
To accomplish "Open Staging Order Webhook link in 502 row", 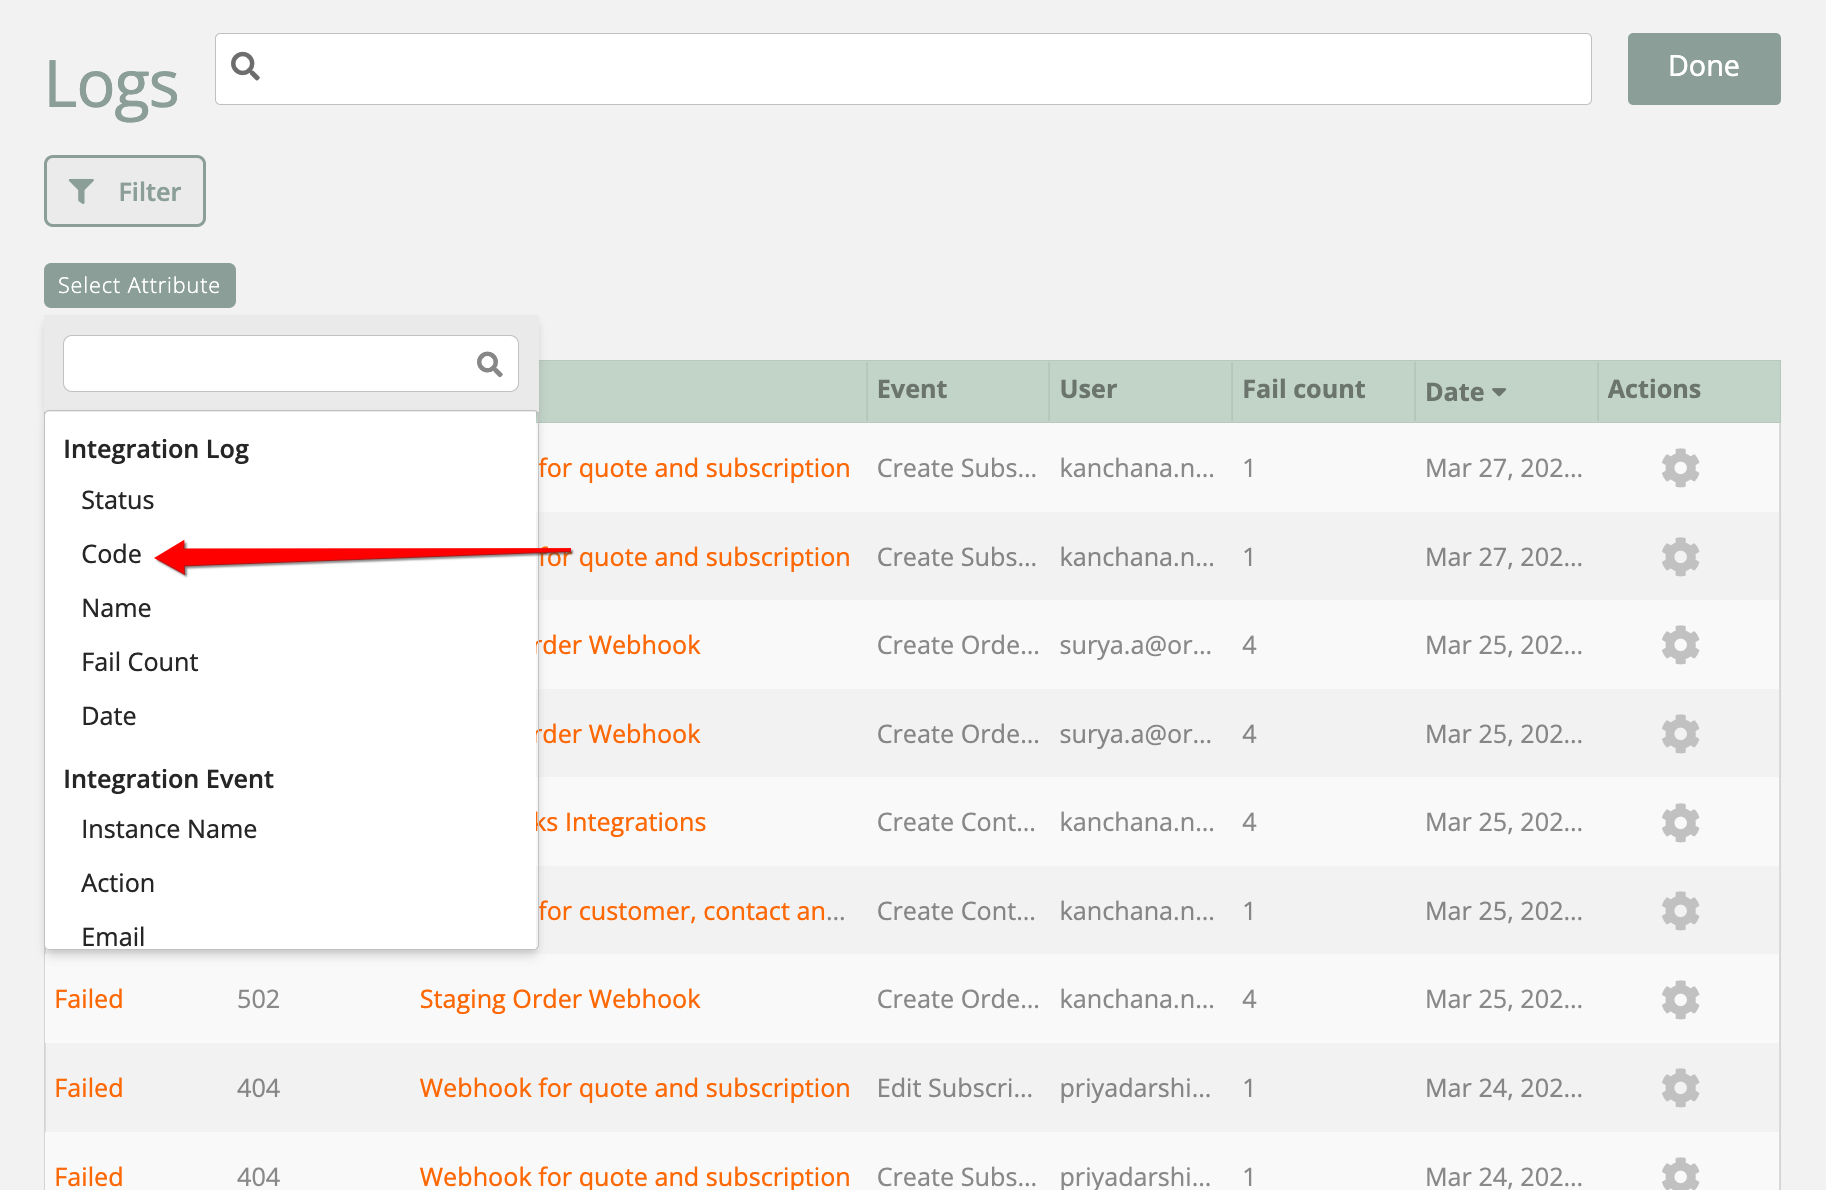I will click(560, 999).
